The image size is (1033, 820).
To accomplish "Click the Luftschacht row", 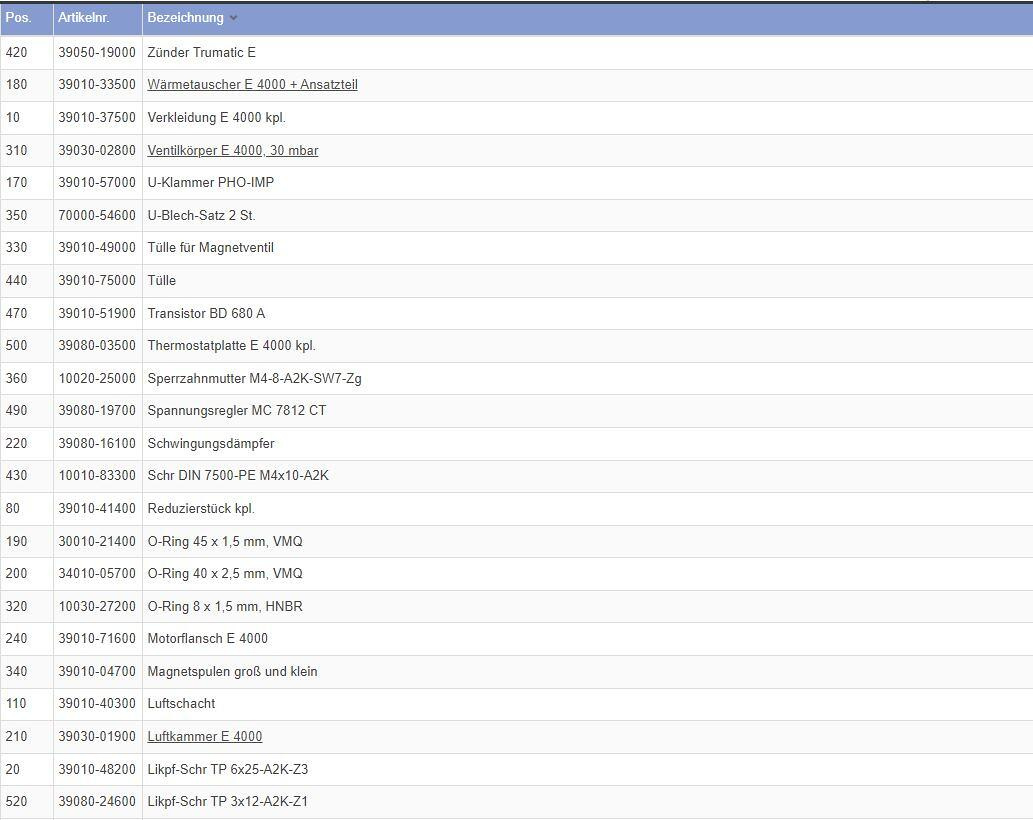I will 181,704.
